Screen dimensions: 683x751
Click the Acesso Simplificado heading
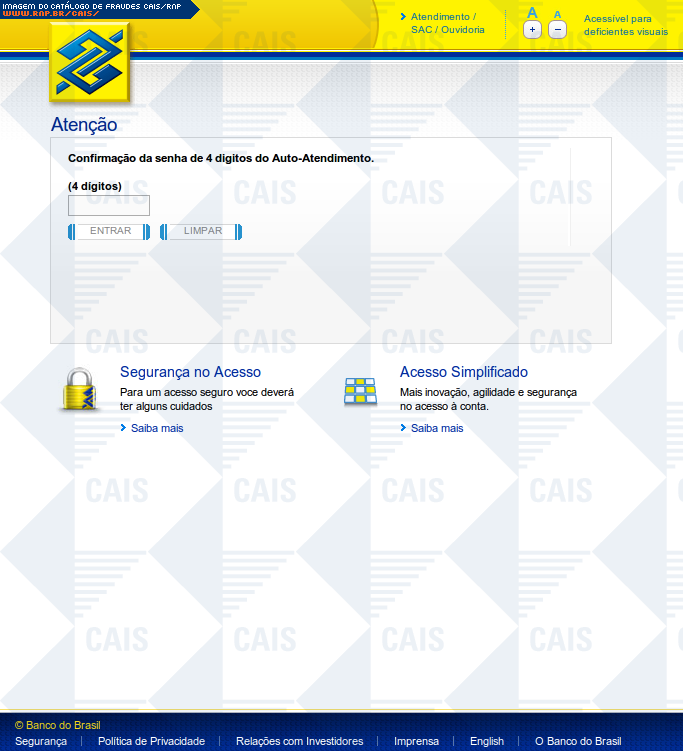[x=463, y=372]
